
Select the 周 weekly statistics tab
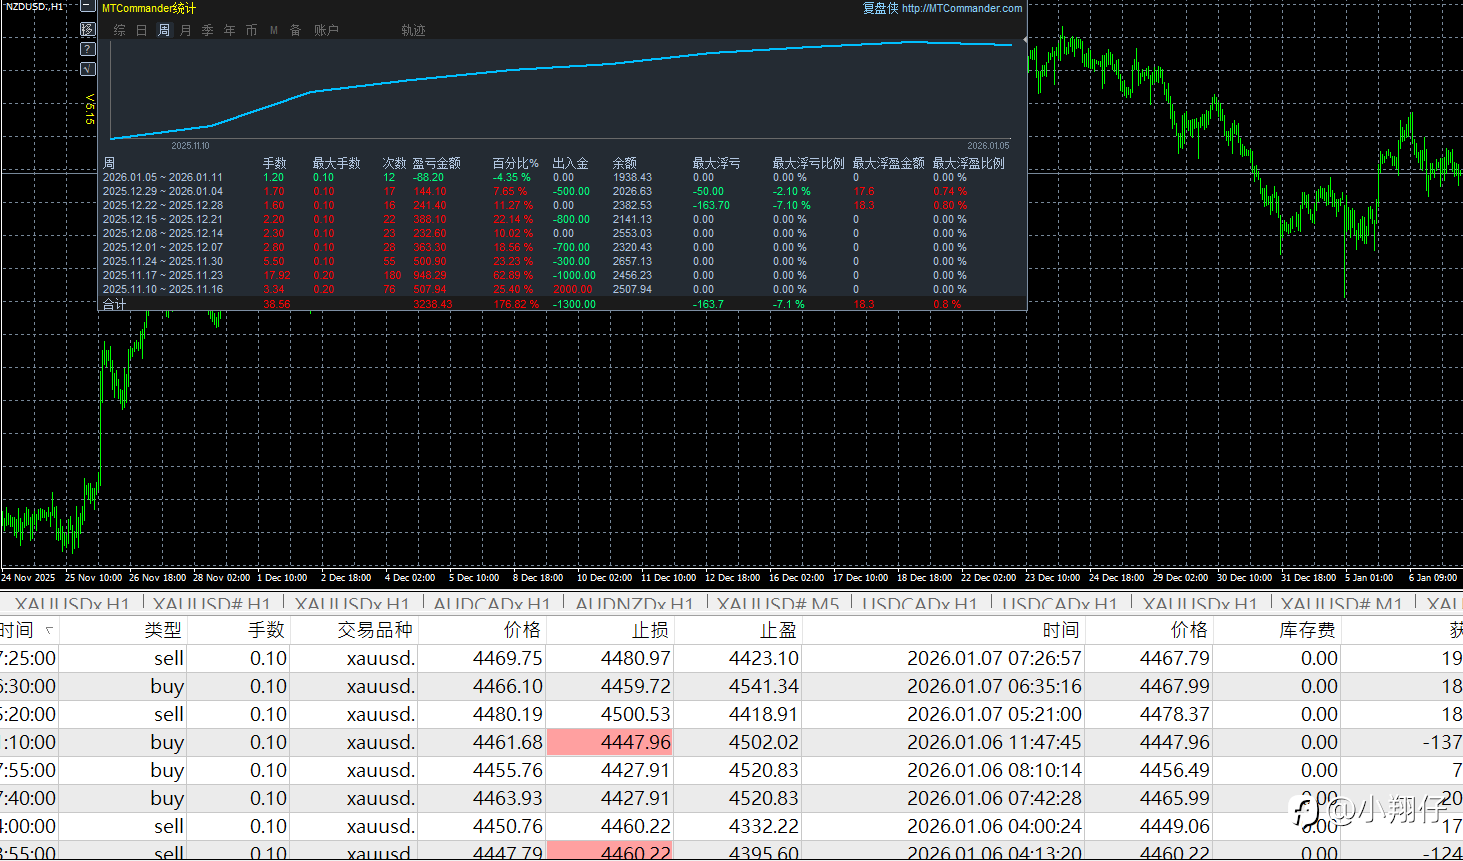164,31
